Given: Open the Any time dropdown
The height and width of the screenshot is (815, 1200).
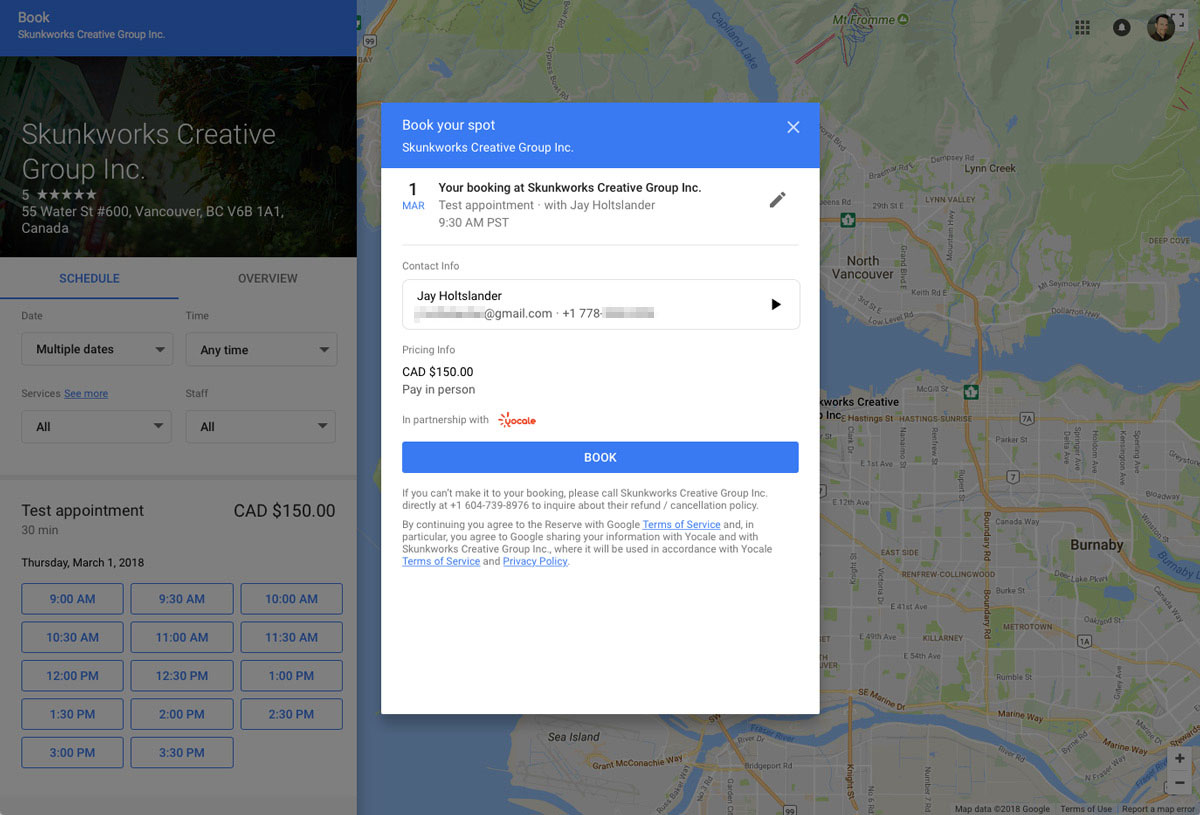Looking at the screenshot, I should (261, 350).
